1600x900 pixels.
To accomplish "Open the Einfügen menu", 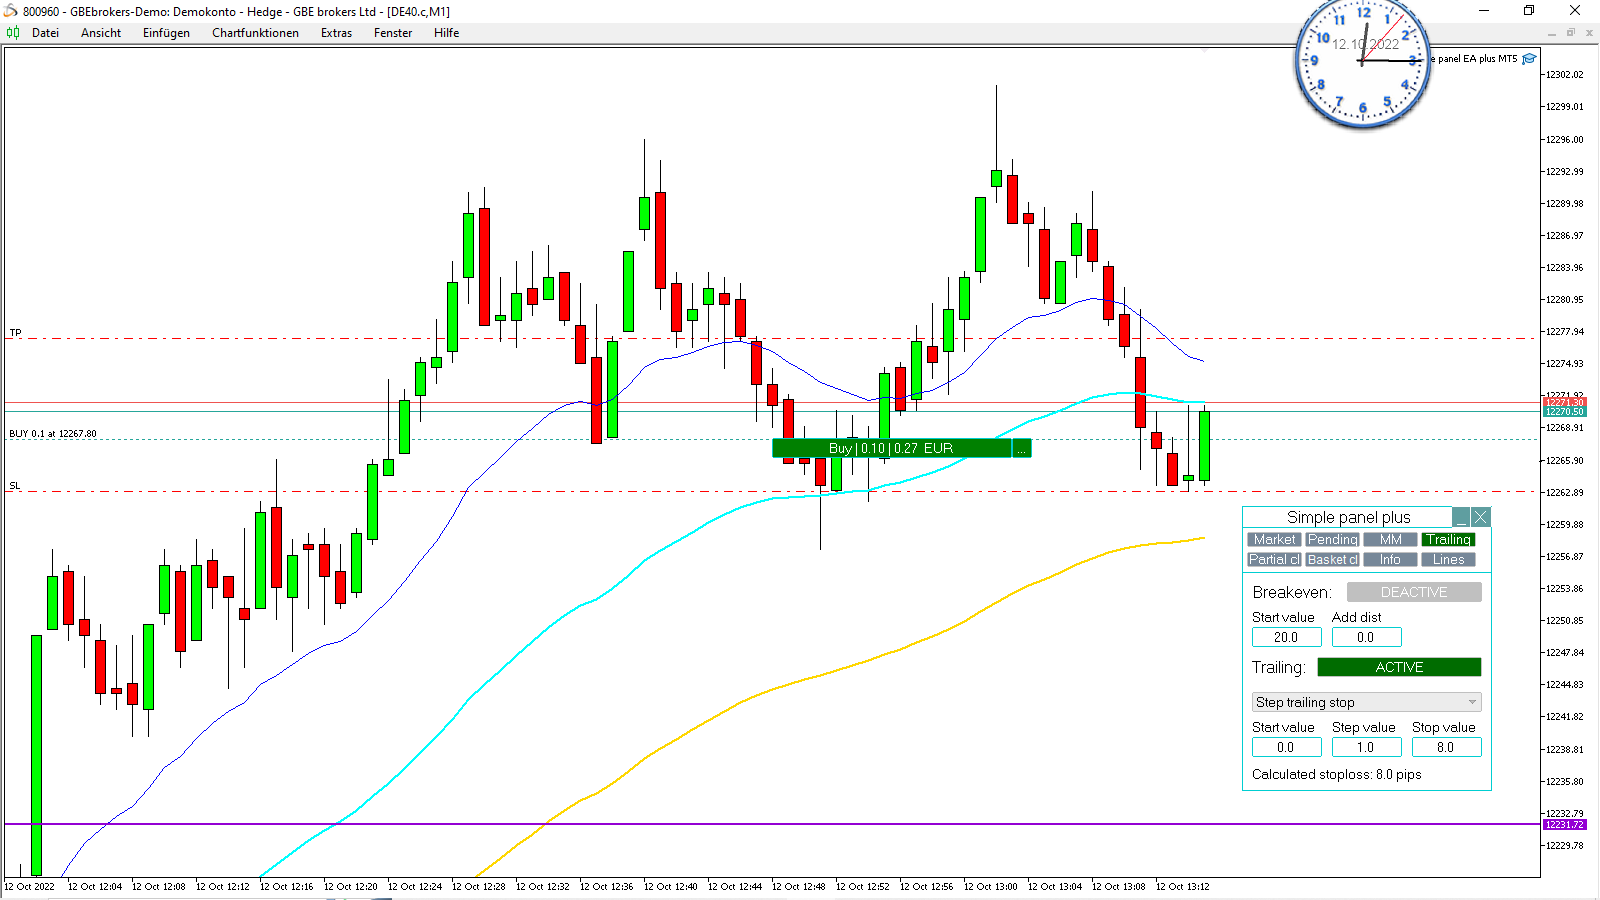I will 166,33.
